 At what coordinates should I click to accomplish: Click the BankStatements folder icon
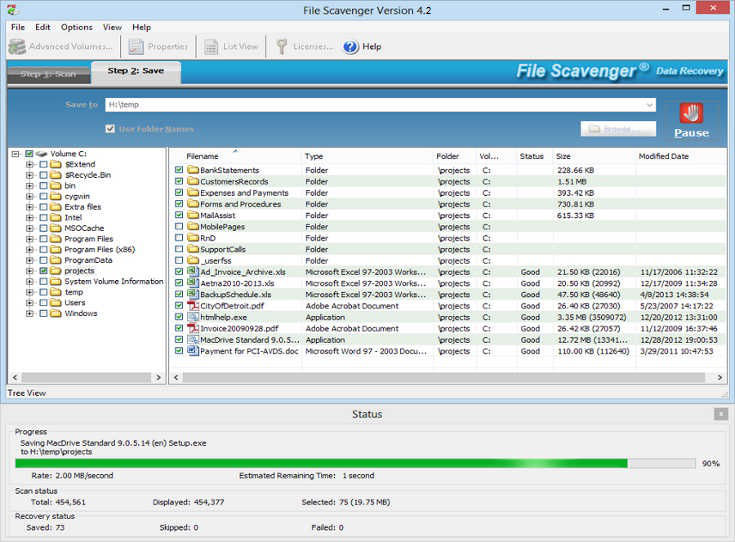193,170
